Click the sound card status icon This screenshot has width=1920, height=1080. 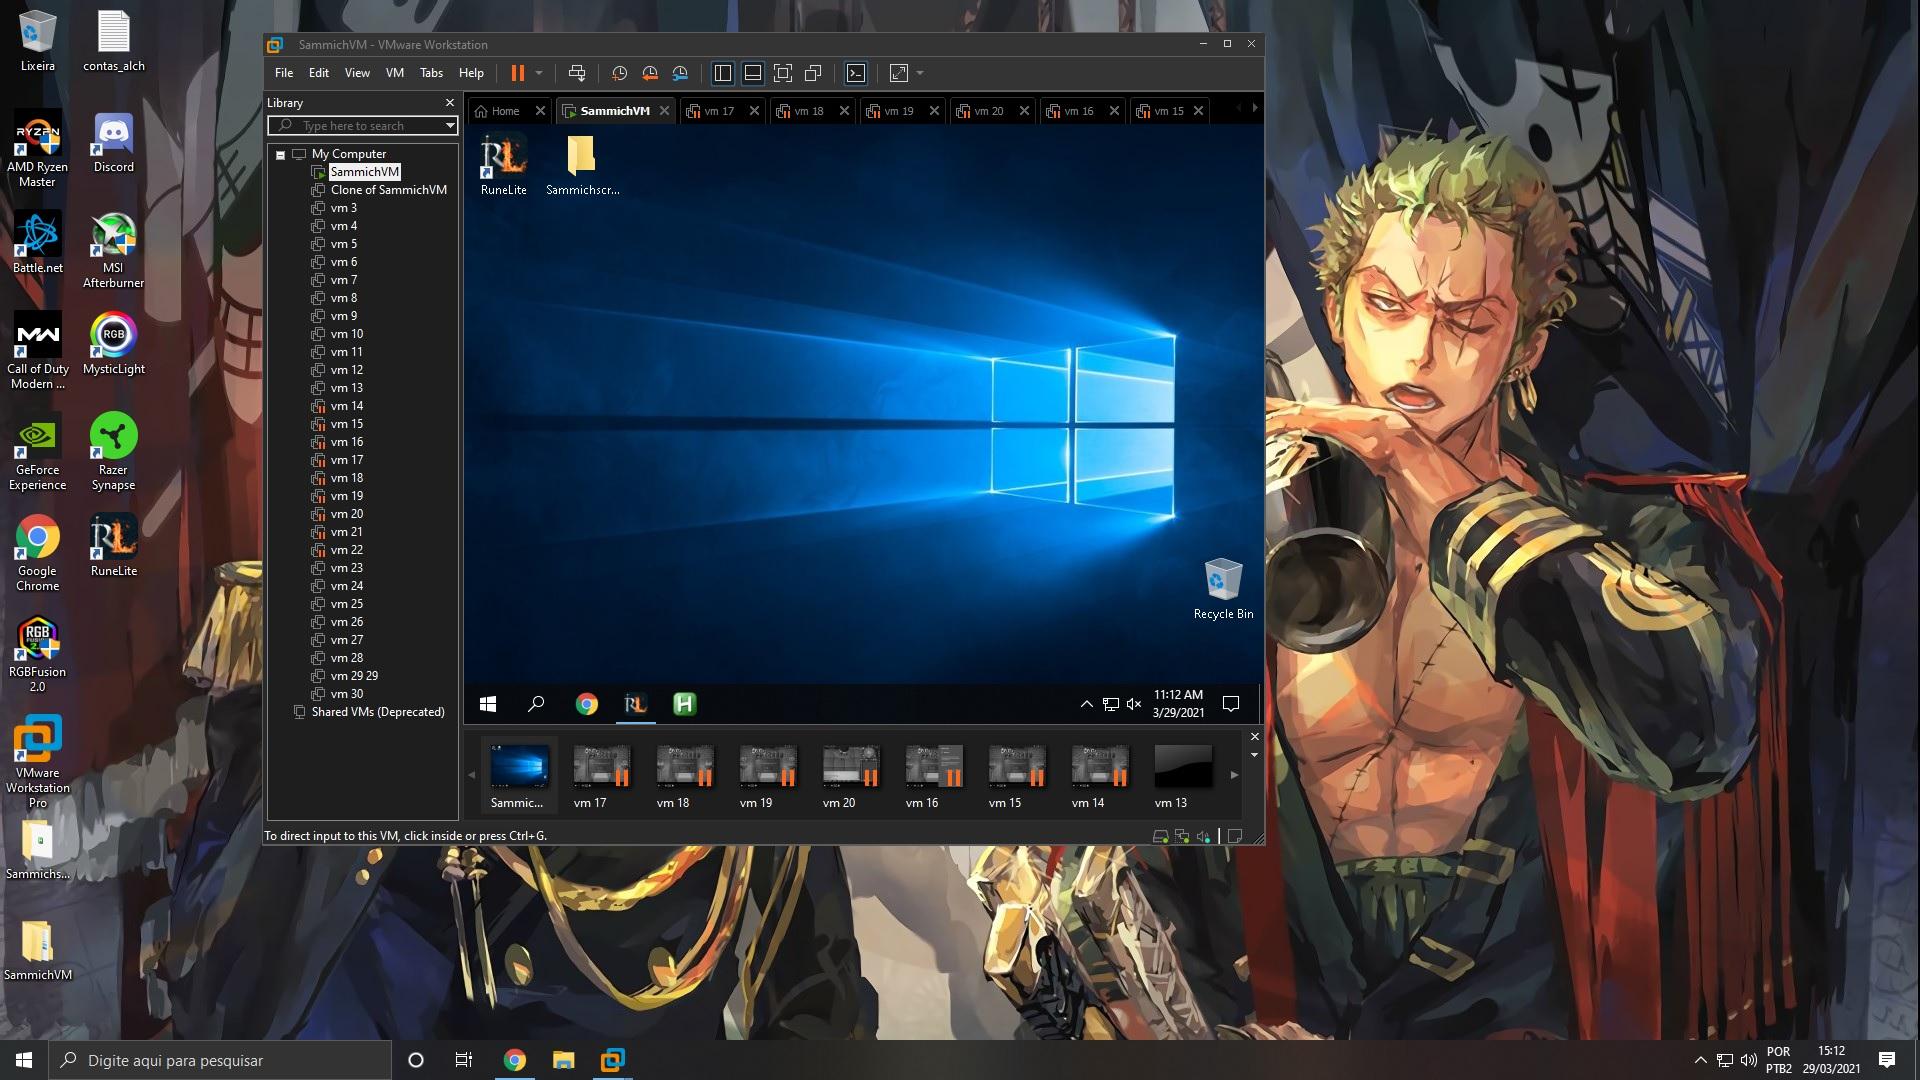click(1203, 837)
